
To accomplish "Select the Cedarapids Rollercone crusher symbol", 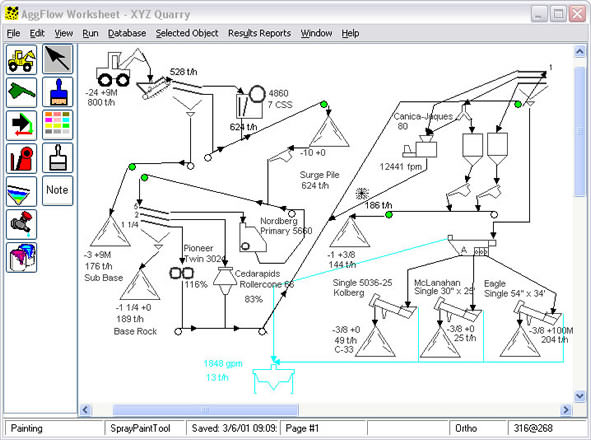I will pos(225,281).
